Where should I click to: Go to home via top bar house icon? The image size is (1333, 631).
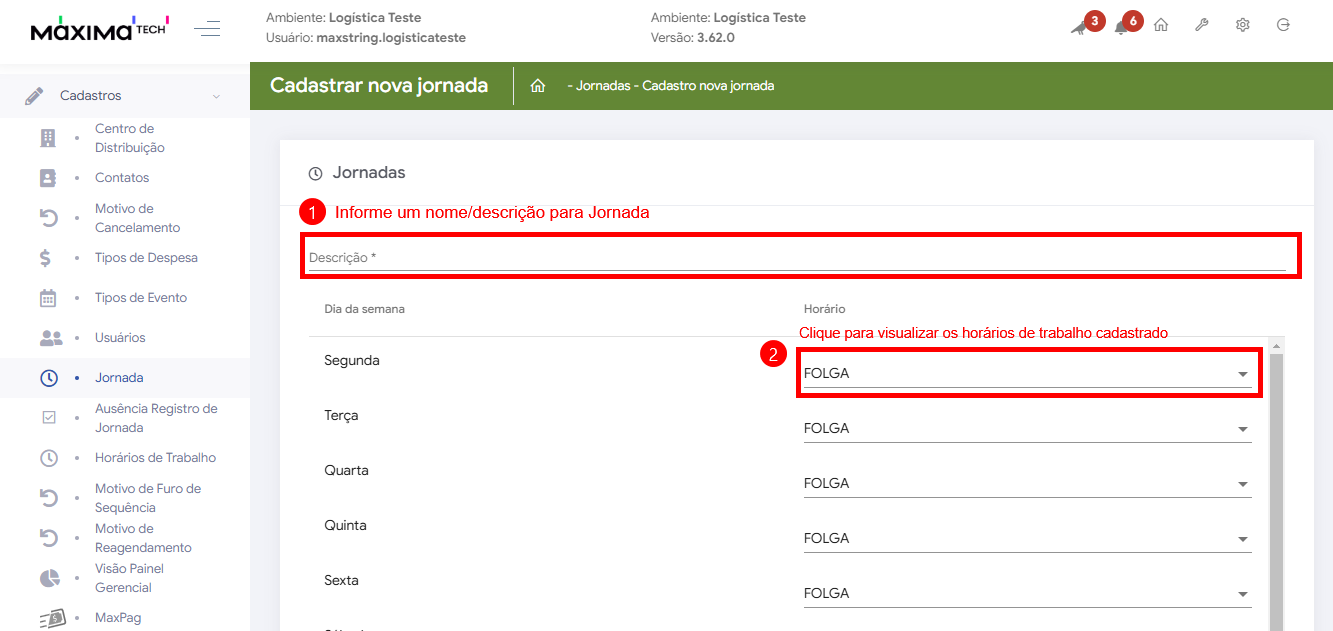tap(1161, 25)
